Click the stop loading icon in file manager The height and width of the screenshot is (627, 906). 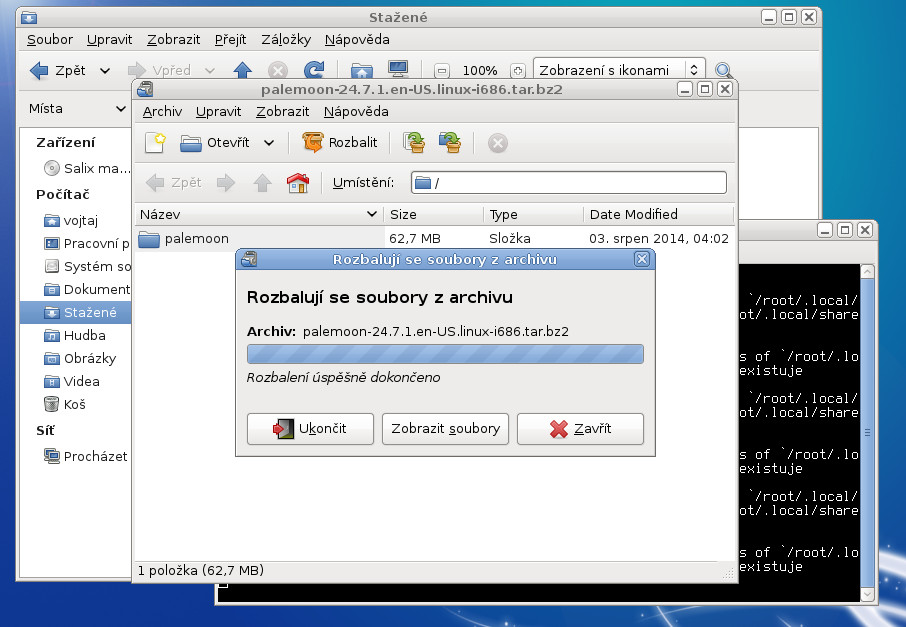point(278,71)
